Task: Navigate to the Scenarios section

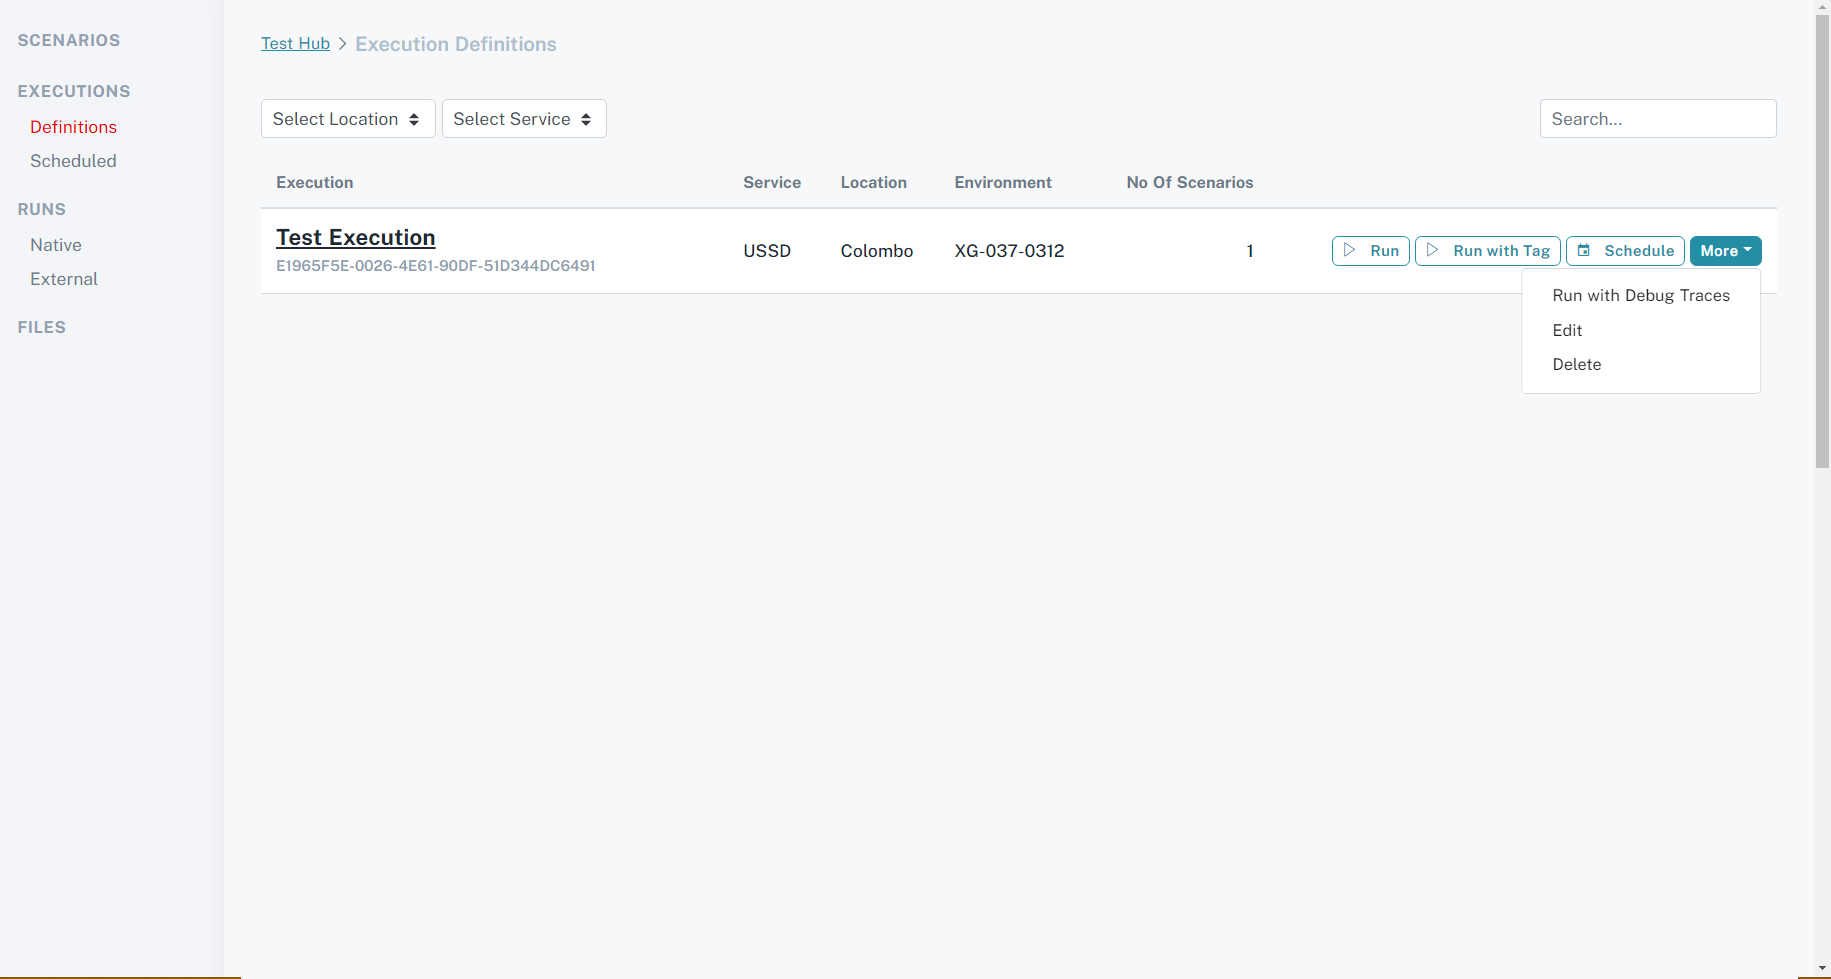Action: (68, 40)
